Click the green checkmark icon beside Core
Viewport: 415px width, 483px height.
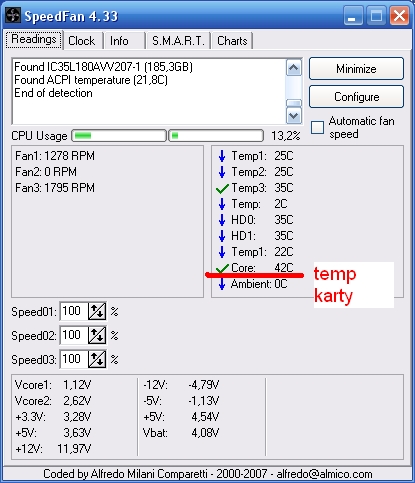point(222,268)
